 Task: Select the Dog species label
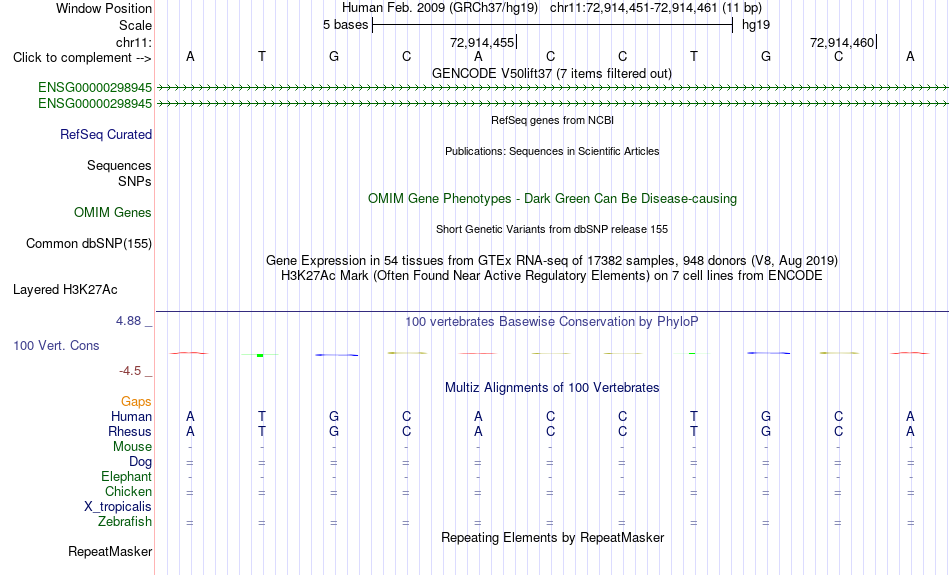tap(140, 462)
